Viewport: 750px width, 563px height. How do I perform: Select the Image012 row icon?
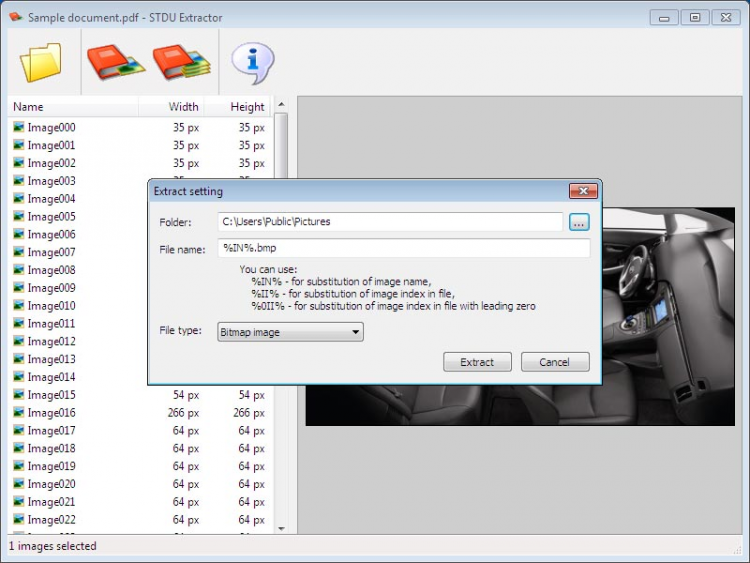pyautogui.click(x=19, y=341)
